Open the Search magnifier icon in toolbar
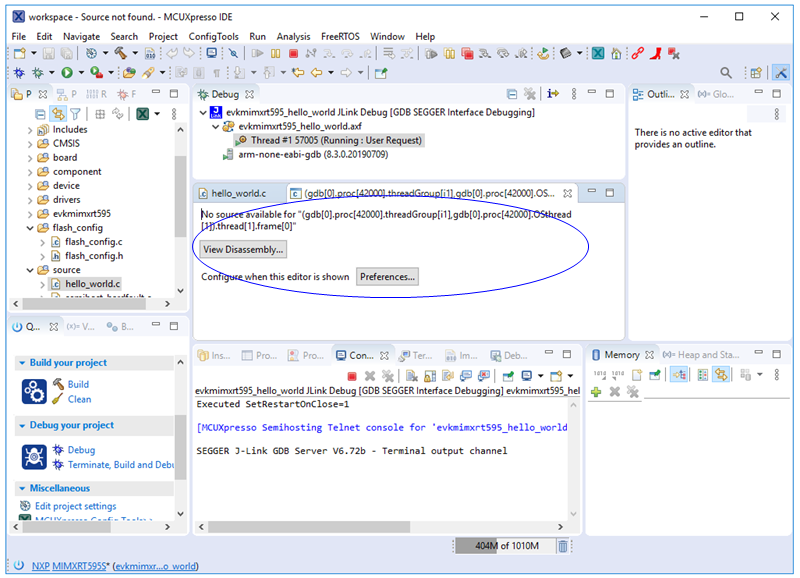 click(726, 73)
